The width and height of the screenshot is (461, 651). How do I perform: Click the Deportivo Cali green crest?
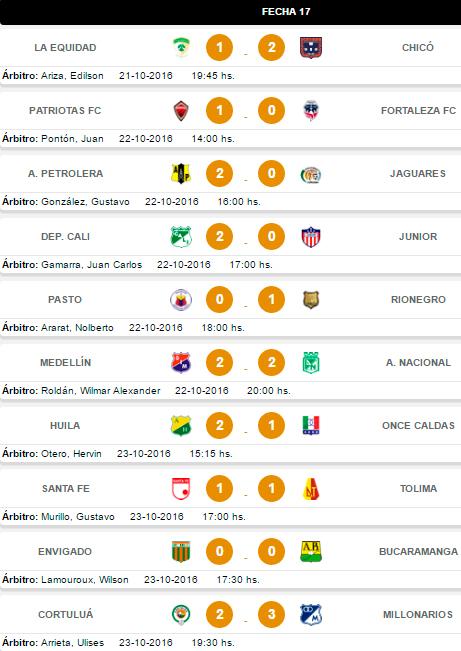(181, 237)
